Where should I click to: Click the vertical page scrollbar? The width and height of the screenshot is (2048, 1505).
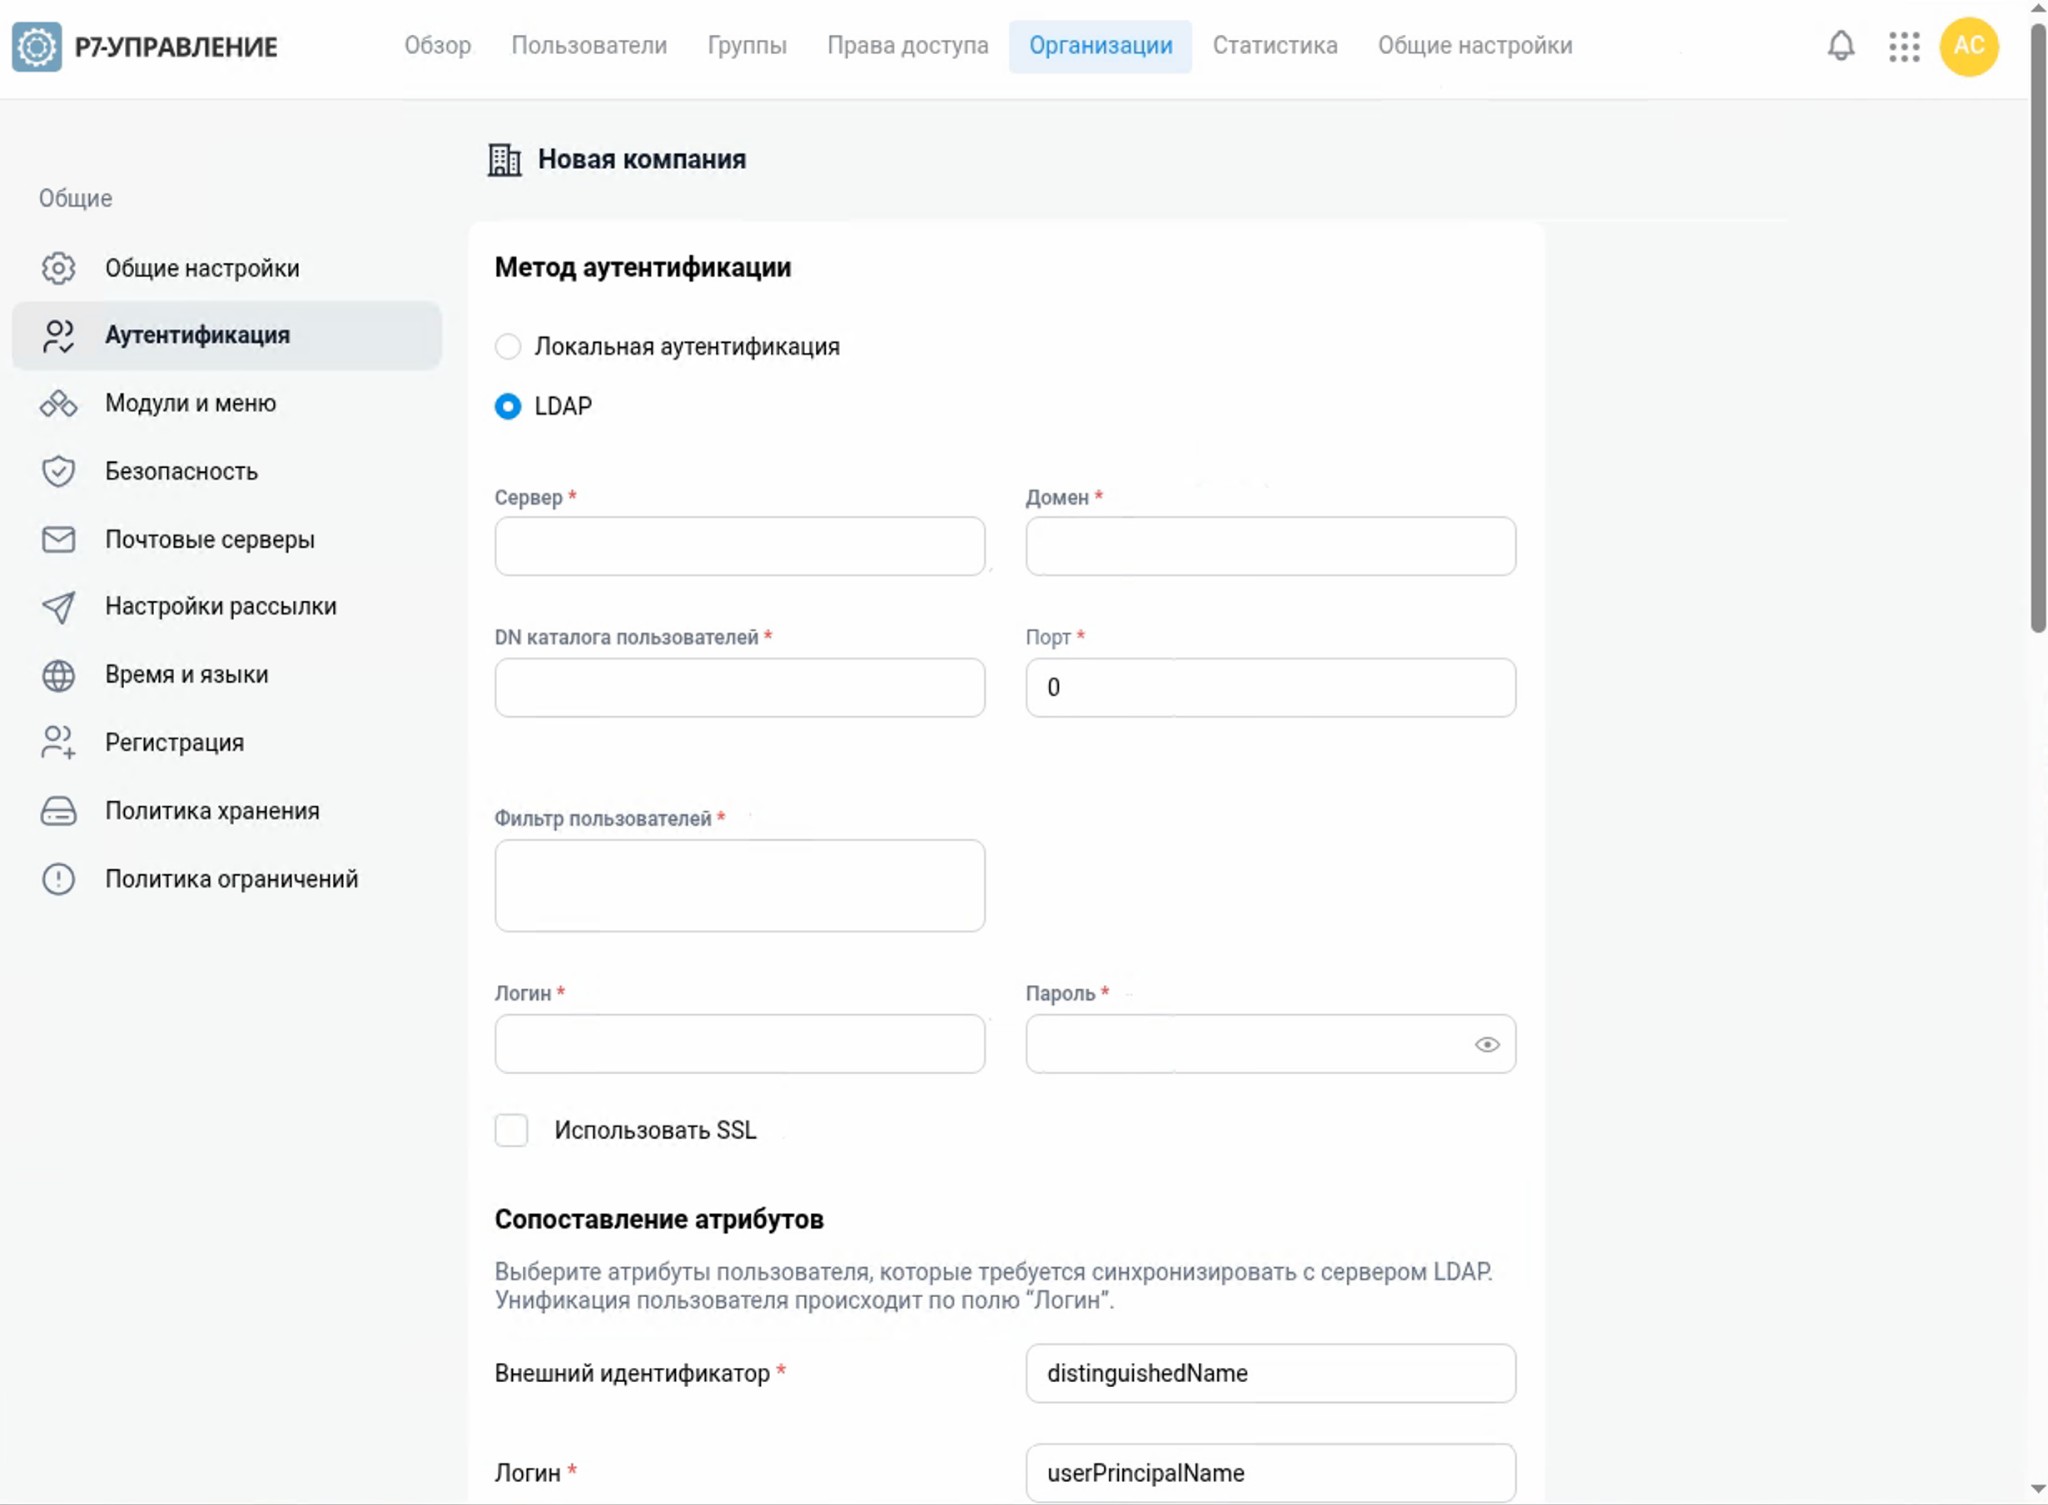(x=2038, y=326)
